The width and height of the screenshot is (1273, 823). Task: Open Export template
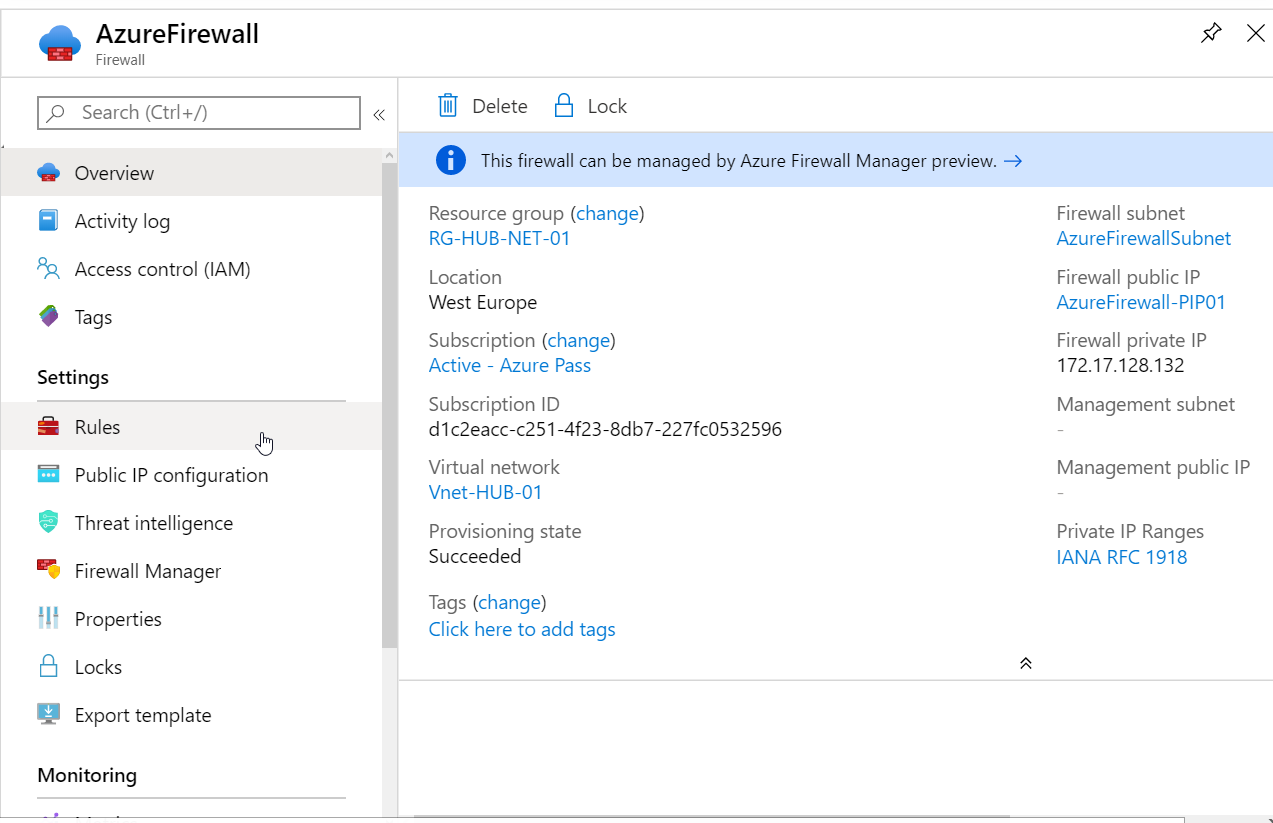click(x=191, y=715)
